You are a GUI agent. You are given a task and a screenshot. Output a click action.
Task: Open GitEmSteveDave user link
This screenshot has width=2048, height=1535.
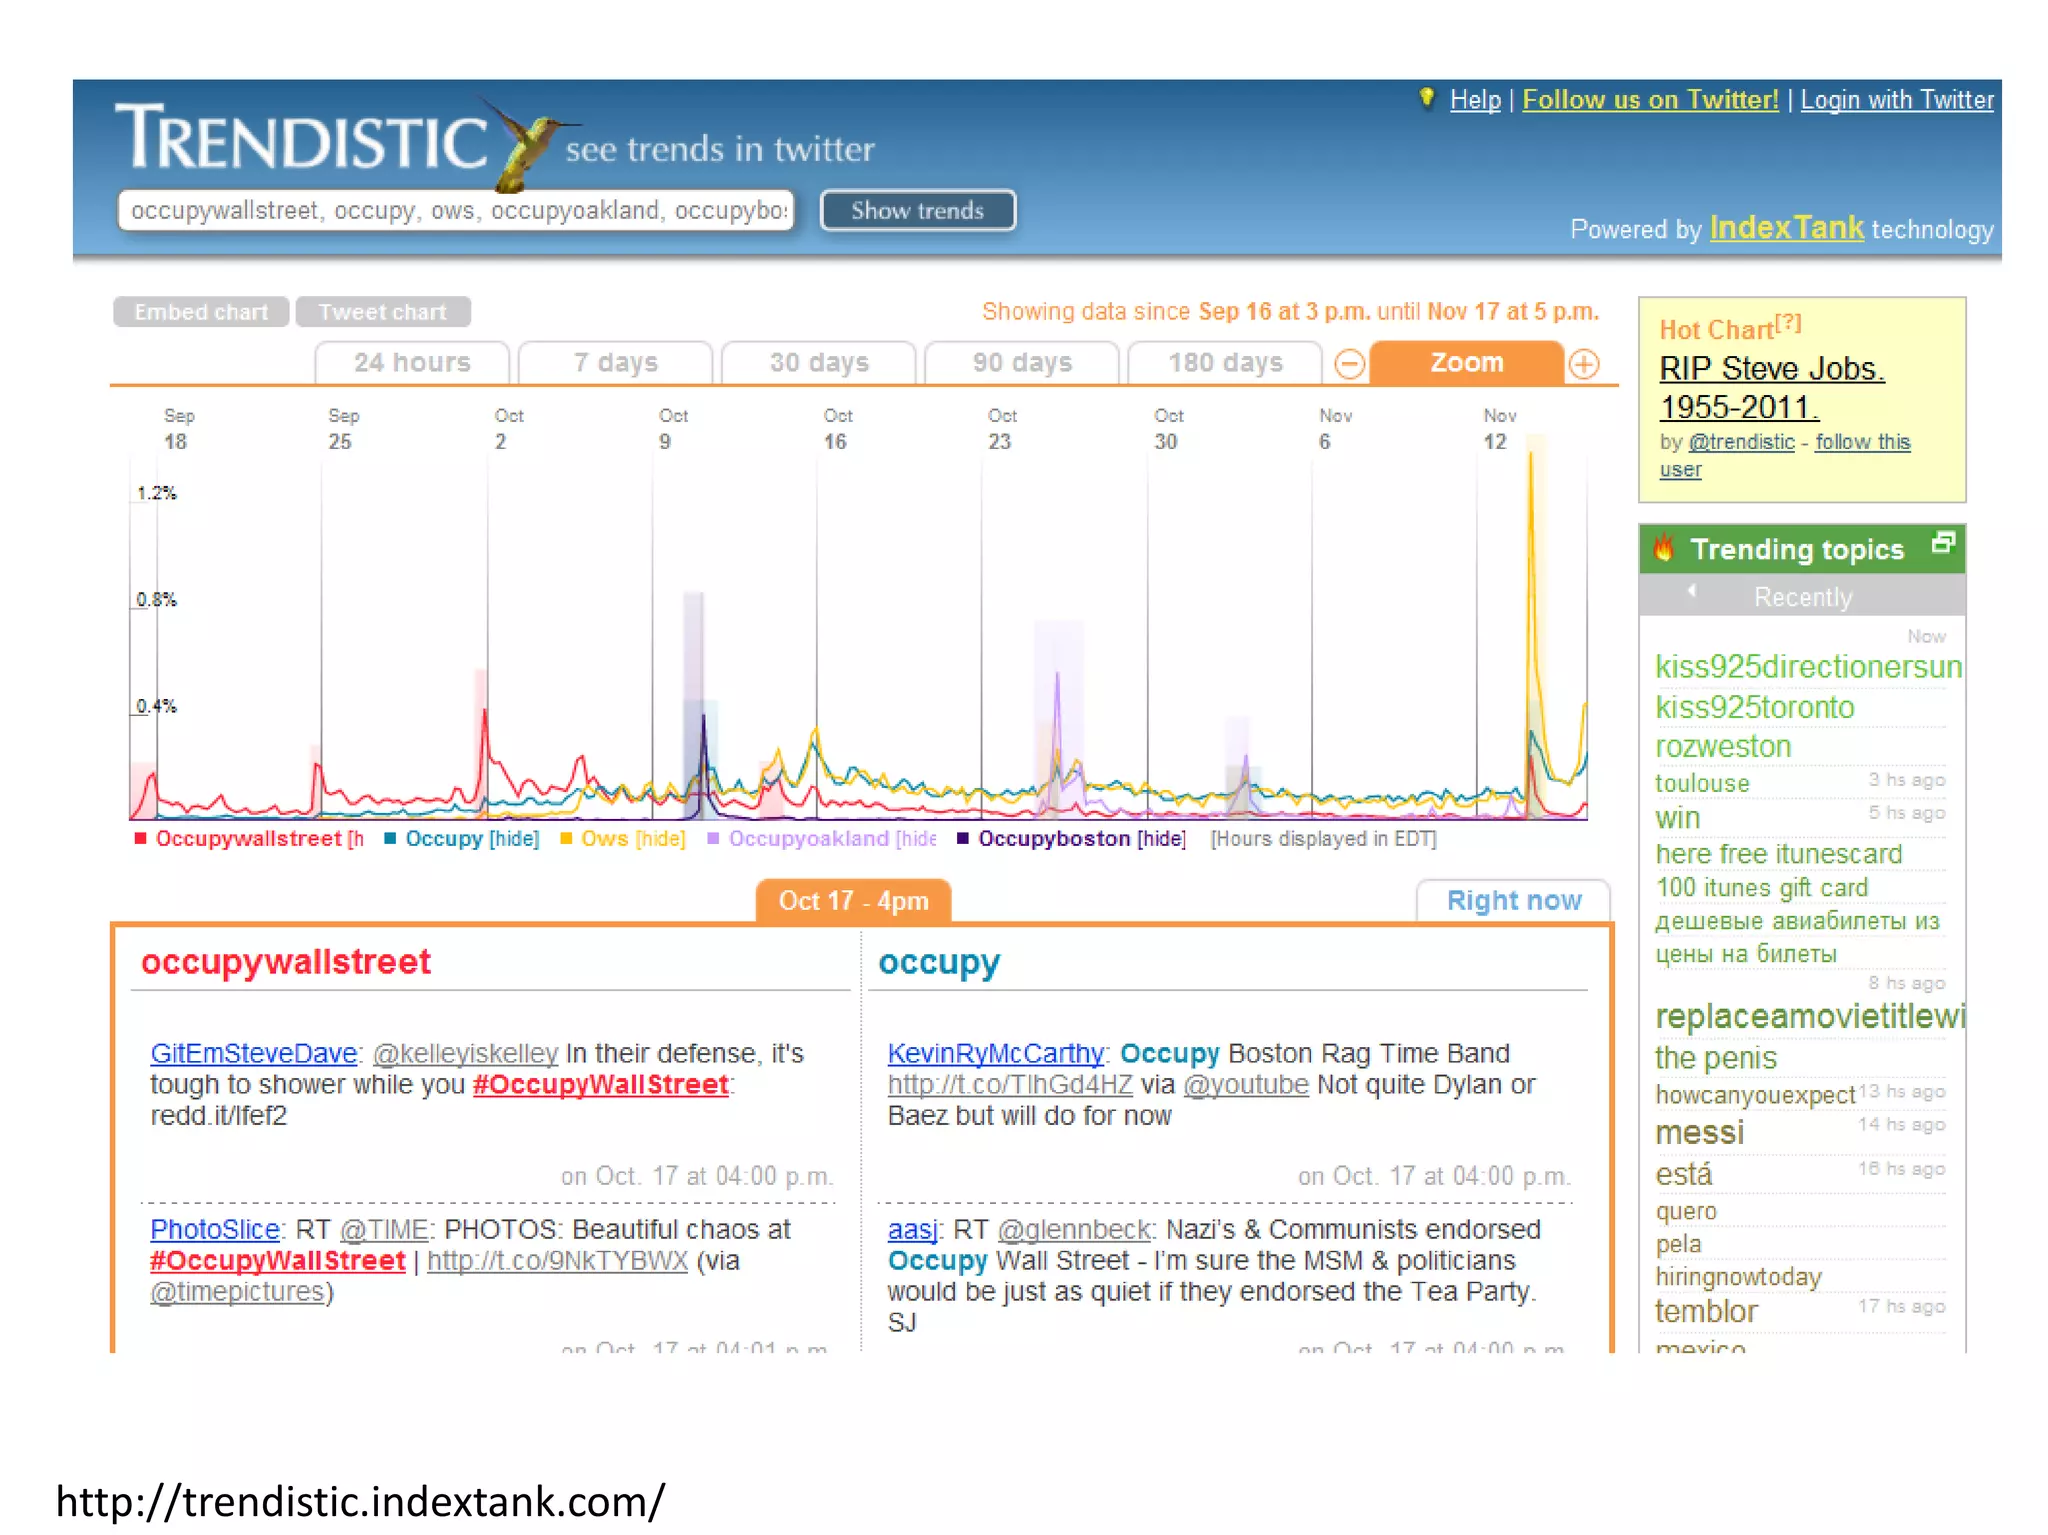tap(254, 1054)
